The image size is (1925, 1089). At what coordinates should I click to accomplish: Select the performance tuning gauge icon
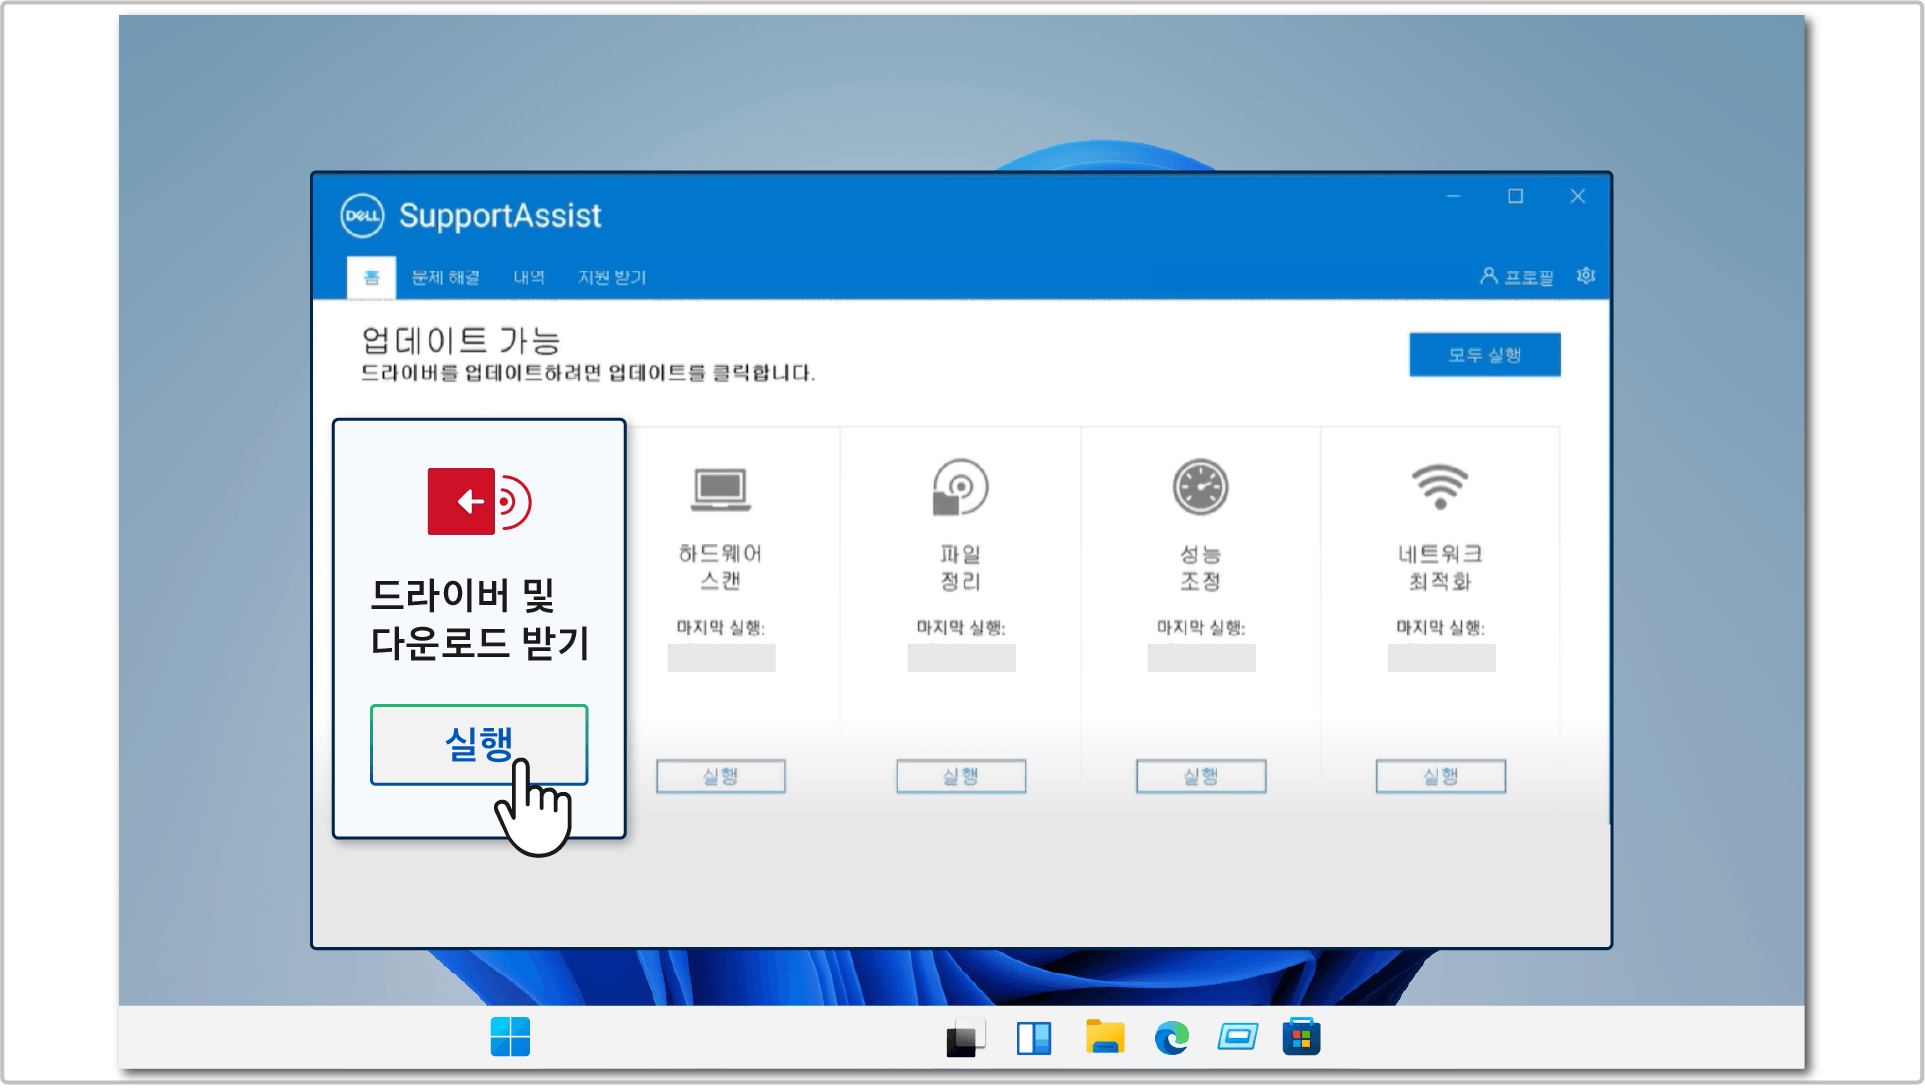tap(1200, 487)
